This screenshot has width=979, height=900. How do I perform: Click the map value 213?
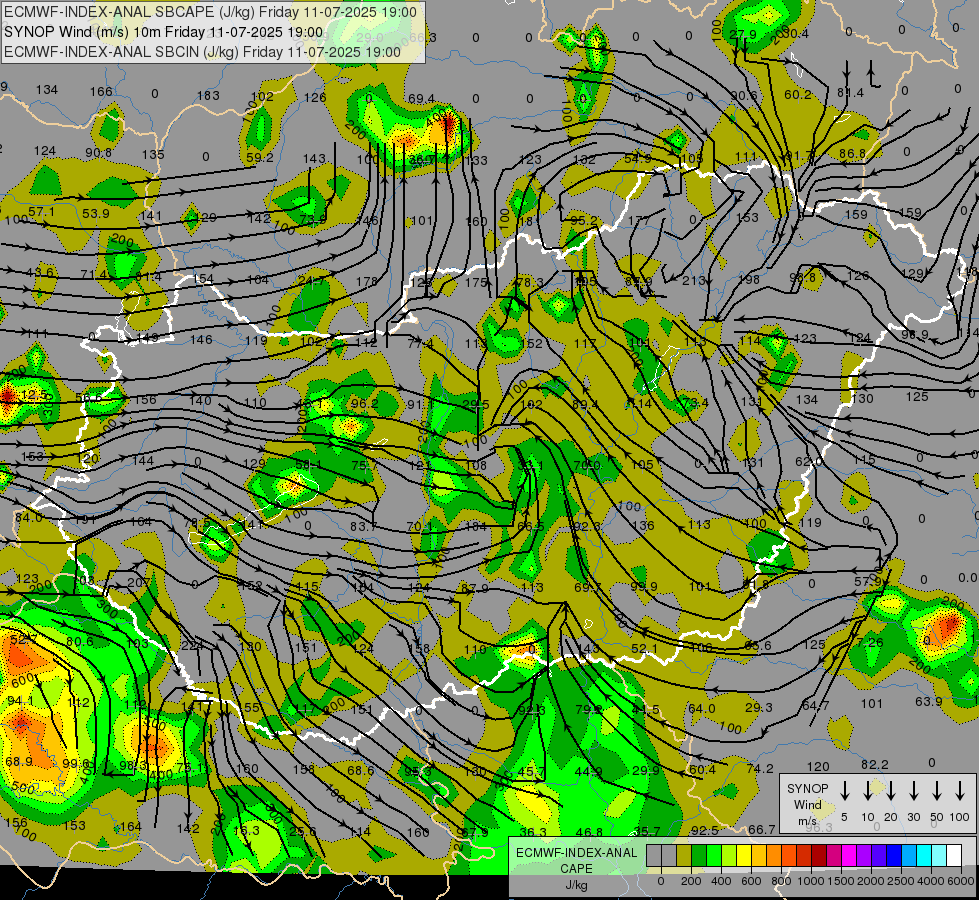pyautogui.click(x=694, y=280)
